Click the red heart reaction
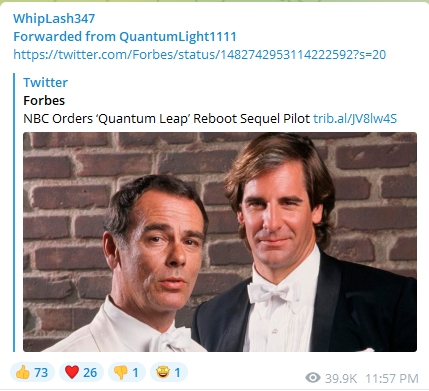 [81, 372]
